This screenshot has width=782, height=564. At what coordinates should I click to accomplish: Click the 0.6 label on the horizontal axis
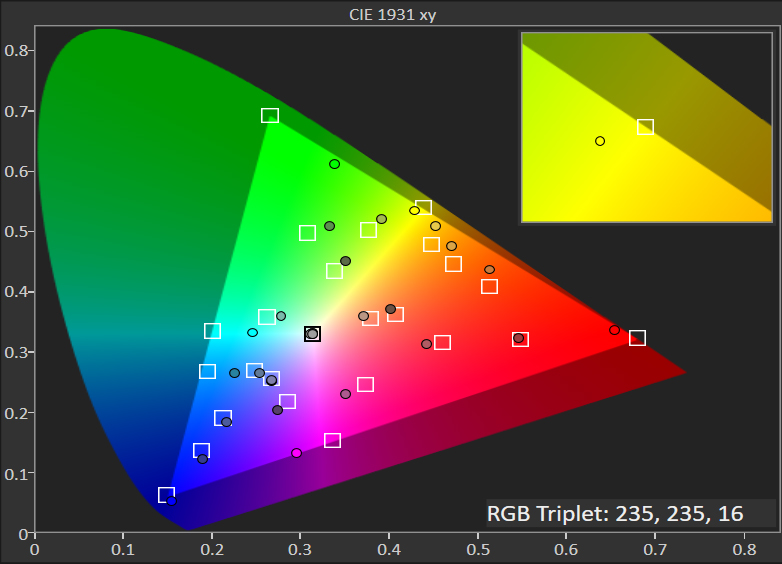(x=567, y=550)
